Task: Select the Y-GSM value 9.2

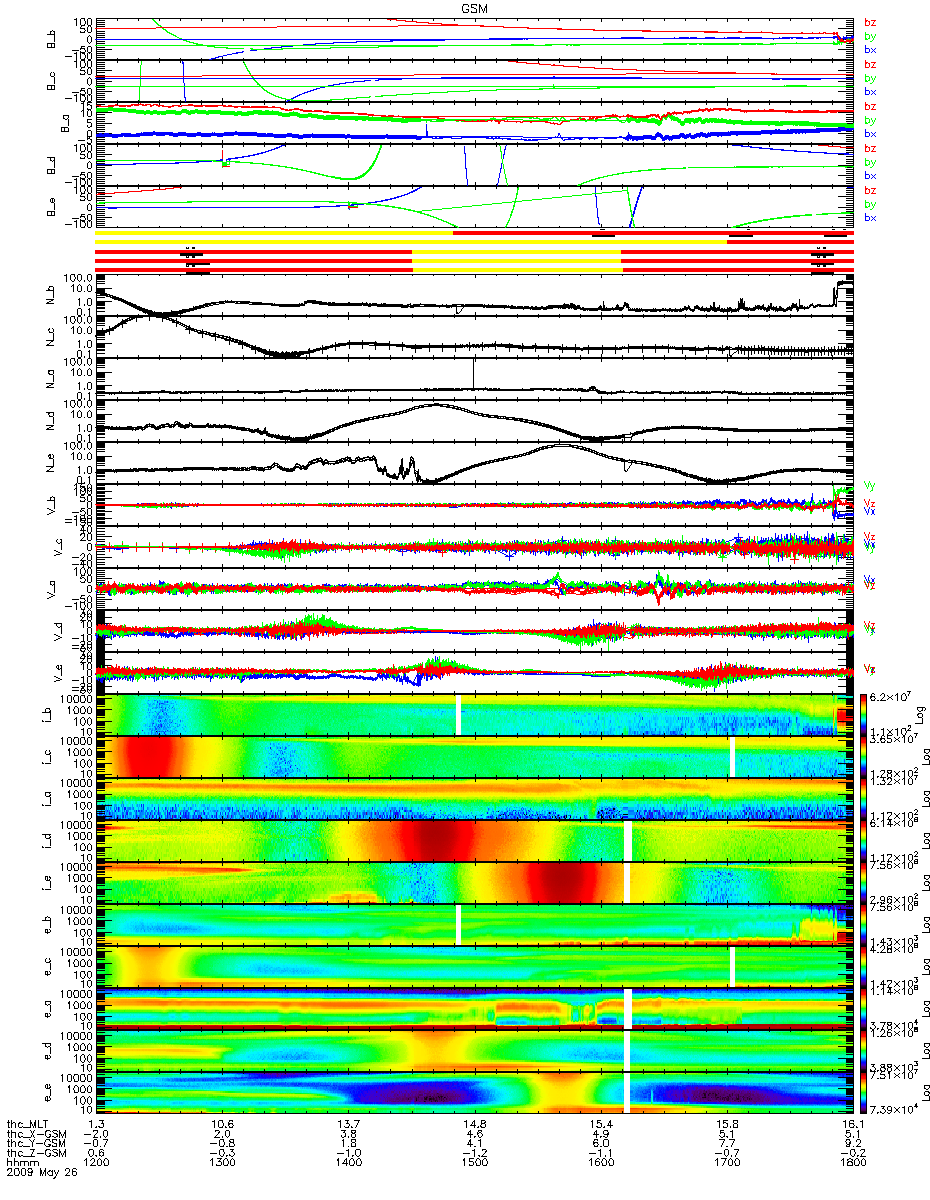Action: [x=852, y=1143]
